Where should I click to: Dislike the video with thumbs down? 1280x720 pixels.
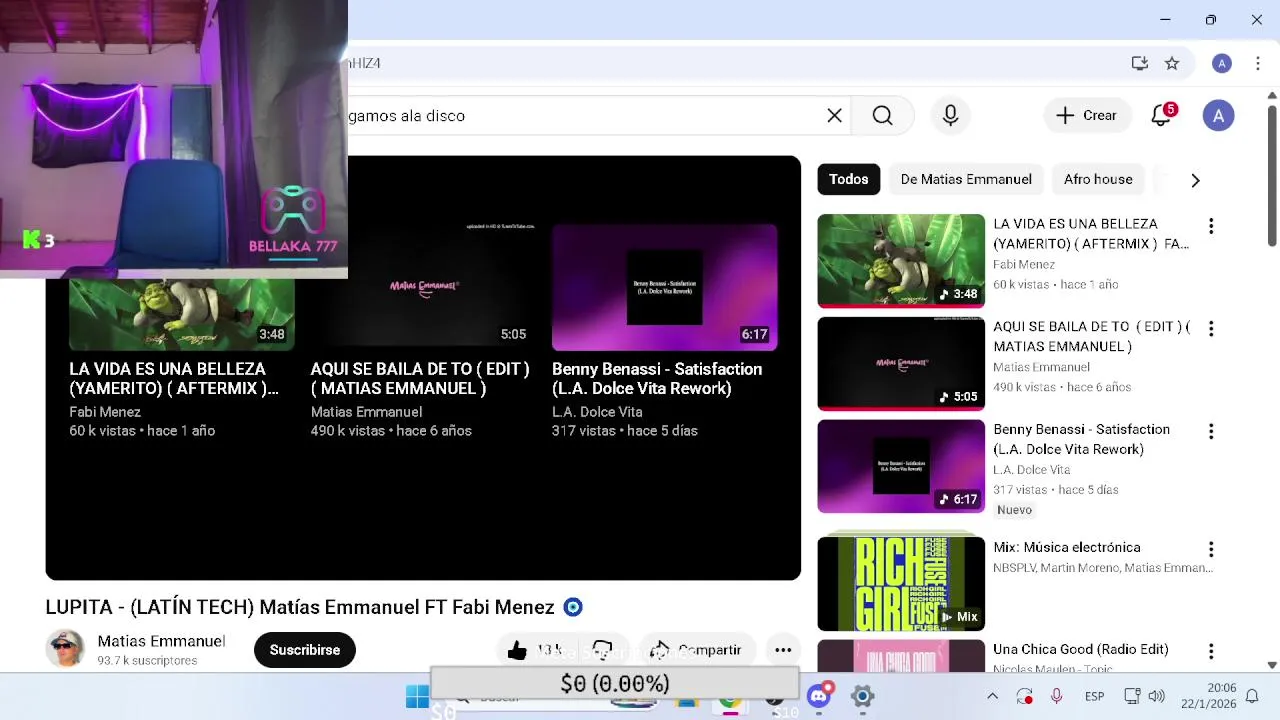(x=602, y=650)
